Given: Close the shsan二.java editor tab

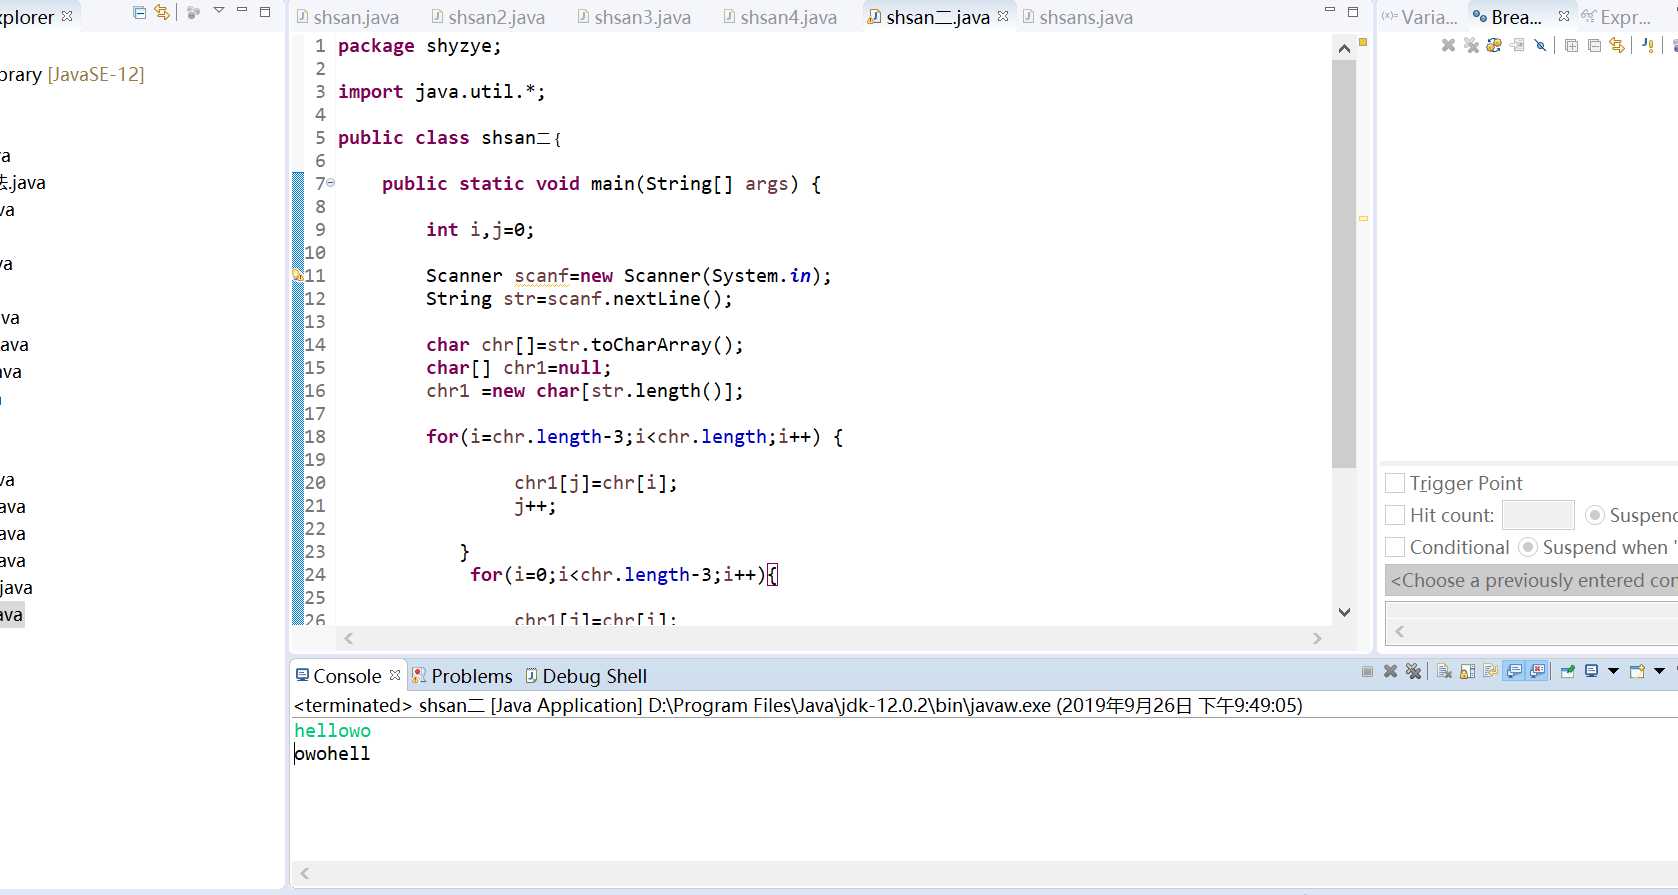Looking at the screenshot, I should (1002, 16).
